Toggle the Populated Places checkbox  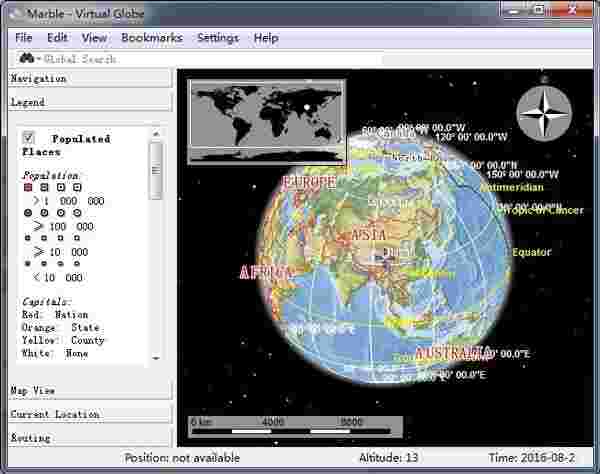tap(29, 137)
